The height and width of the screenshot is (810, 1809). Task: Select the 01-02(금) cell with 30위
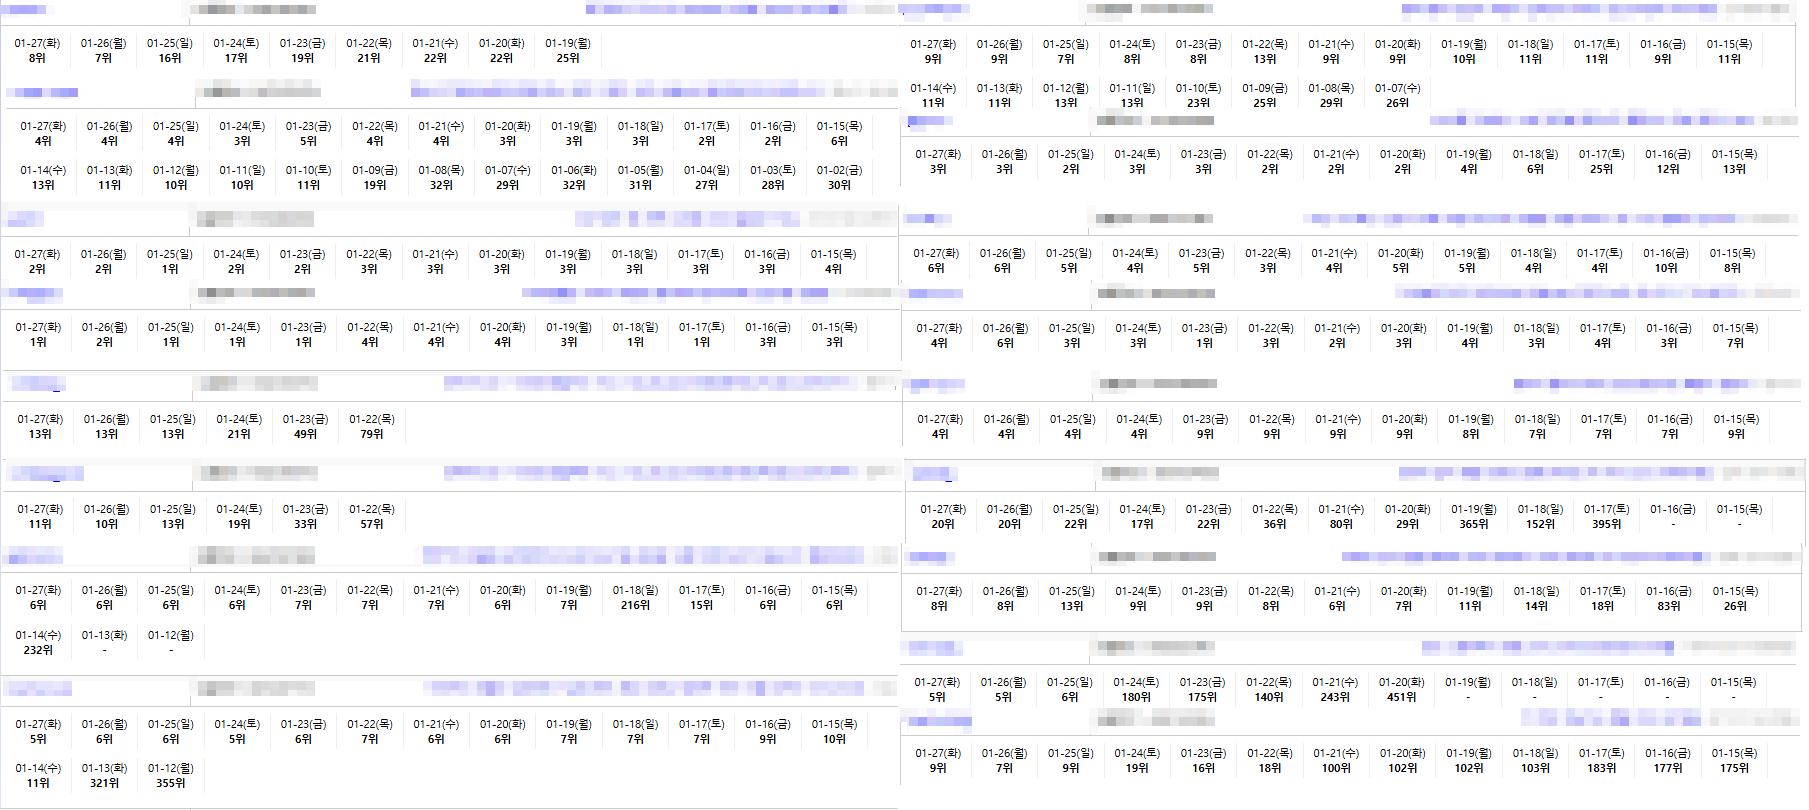tap(839, 177)
